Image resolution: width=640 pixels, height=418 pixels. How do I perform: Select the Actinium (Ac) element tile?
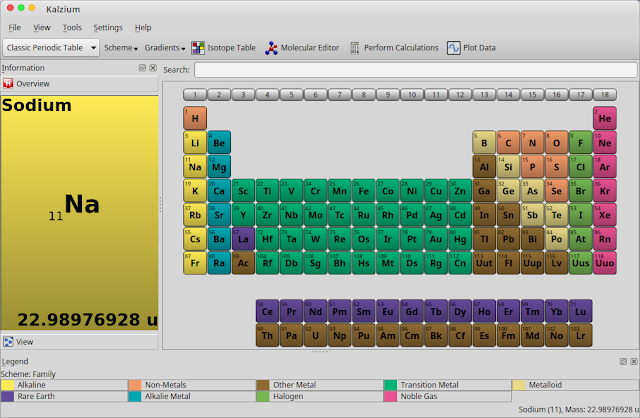coord(243,263)
